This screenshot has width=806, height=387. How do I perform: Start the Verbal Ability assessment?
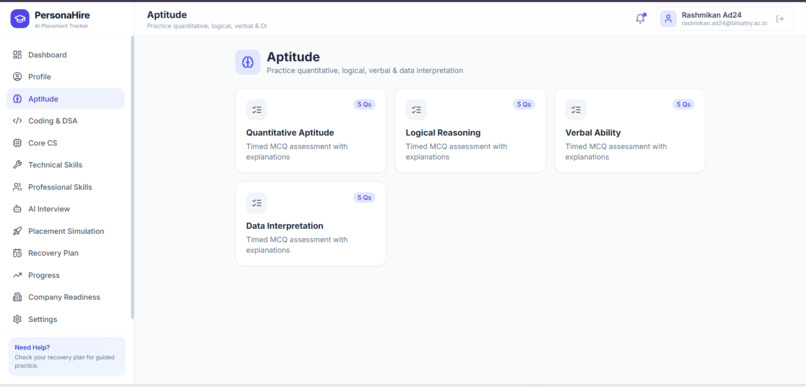coord(630,131)
